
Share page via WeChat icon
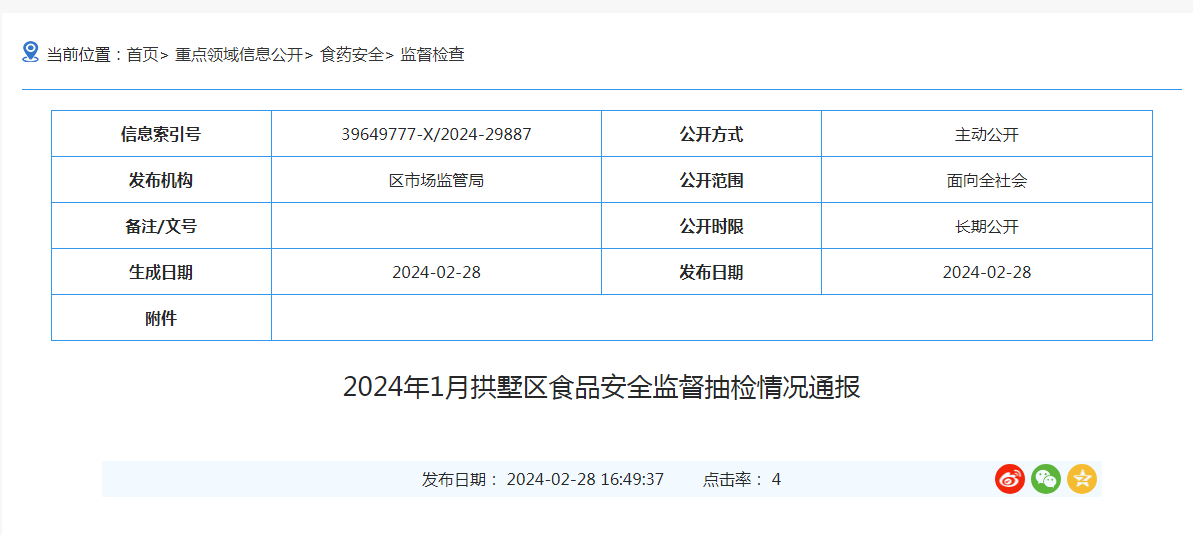(x=1046, y=479)
